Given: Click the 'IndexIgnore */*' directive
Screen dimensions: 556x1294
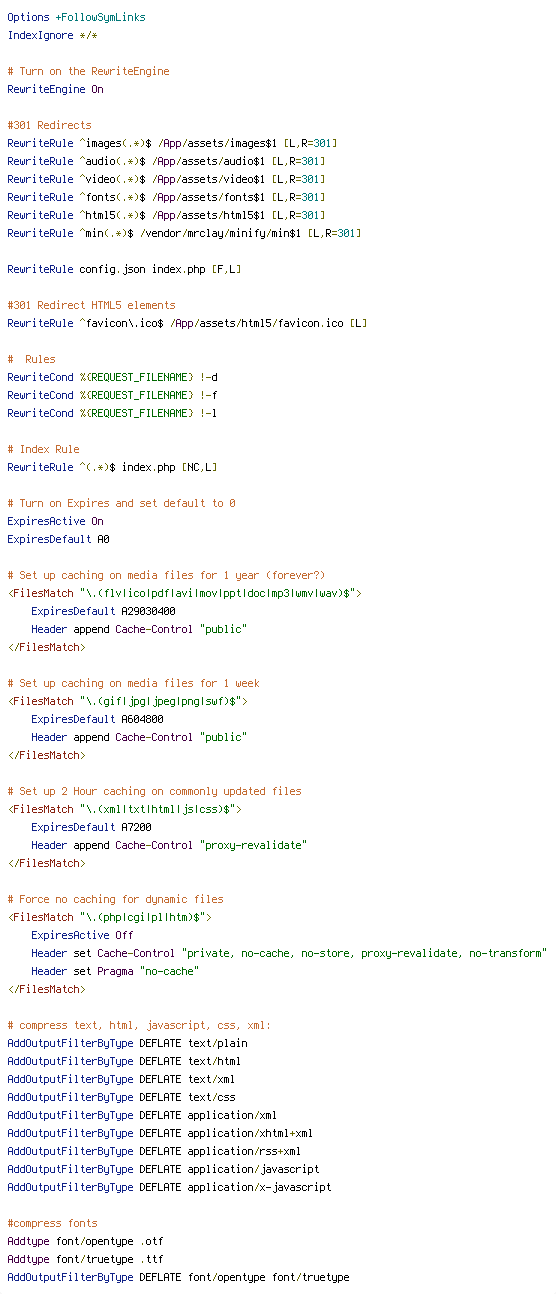Looking at the screenshot, I should 52,36.
